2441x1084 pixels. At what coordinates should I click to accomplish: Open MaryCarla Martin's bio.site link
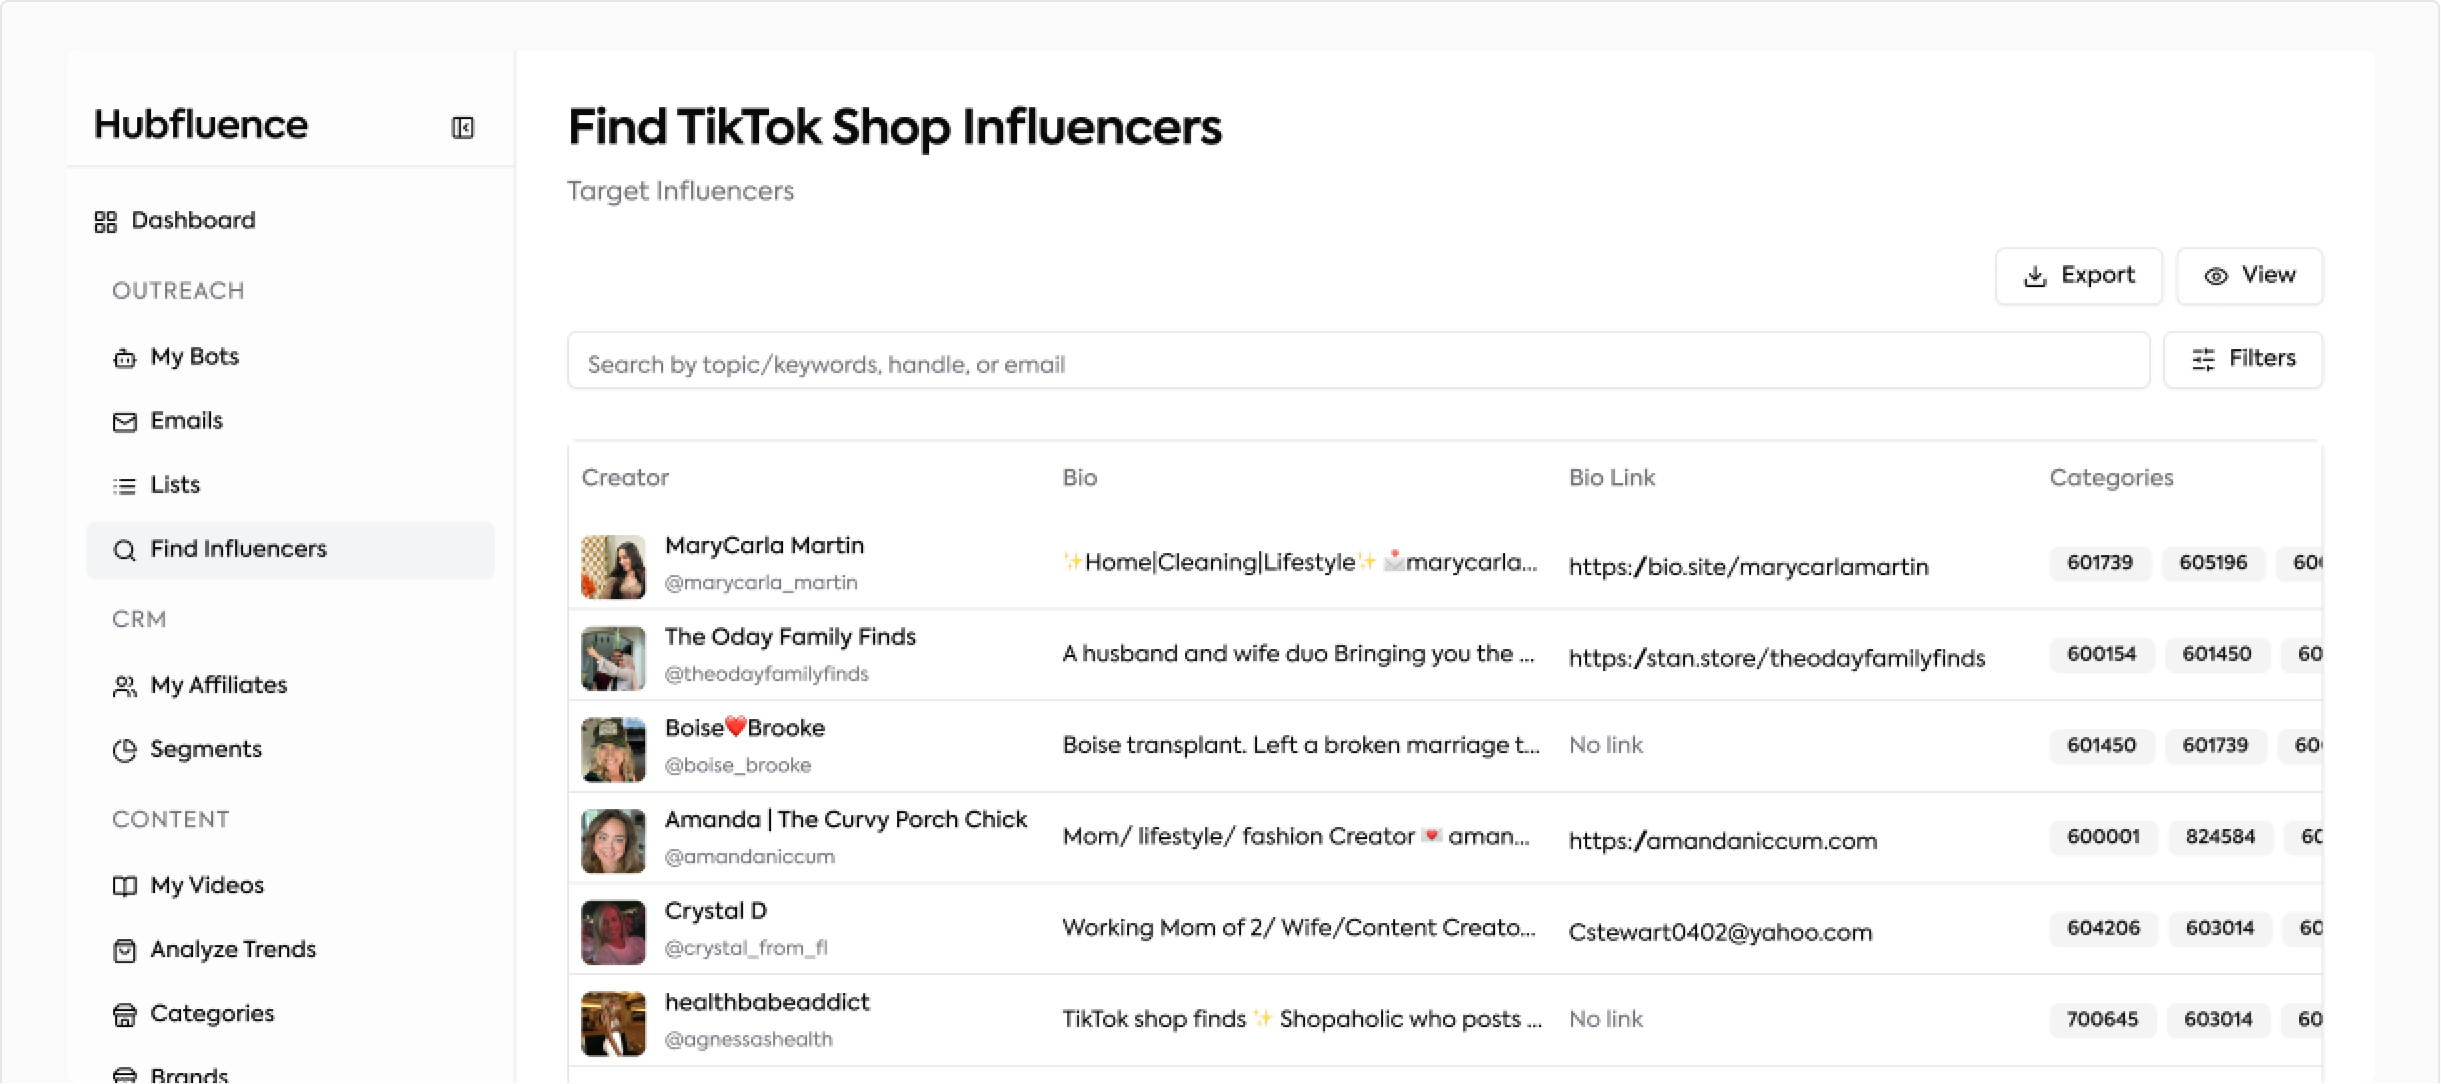[x=1749, y=566]
